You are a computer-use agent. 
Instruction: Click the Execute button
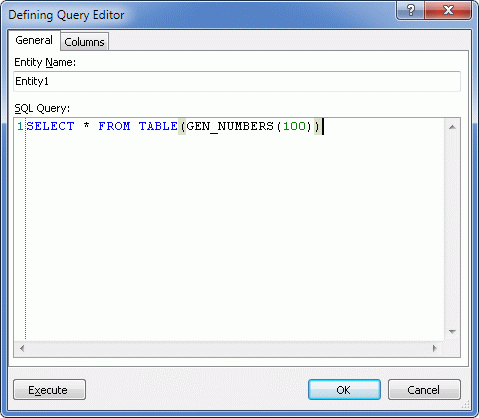(x=49, y=390)
